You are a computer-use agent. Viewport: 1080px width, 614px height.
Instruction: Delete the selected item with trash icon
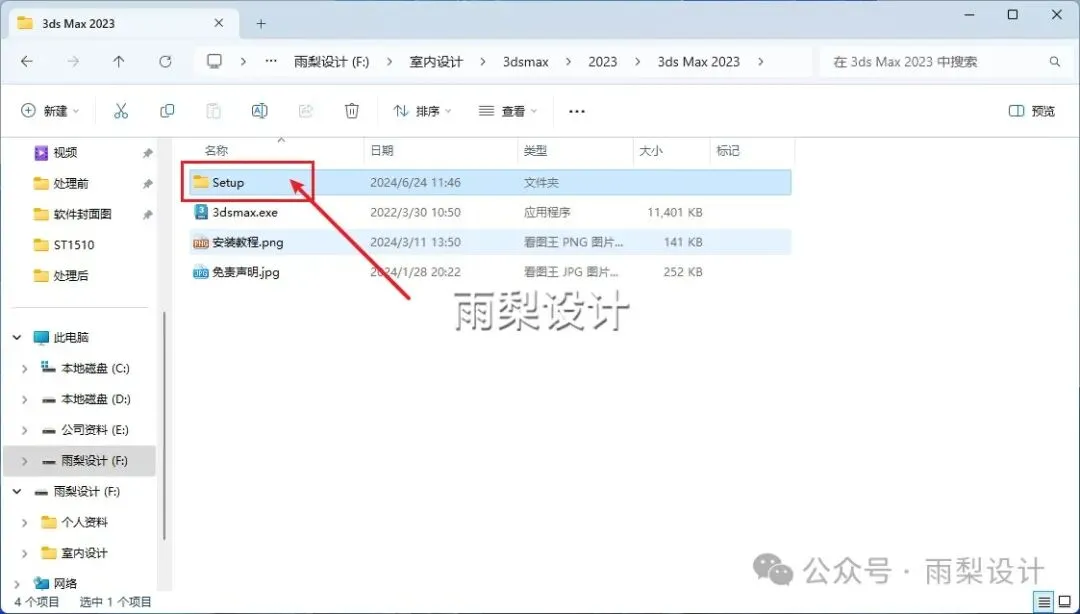tap(352, 110)
